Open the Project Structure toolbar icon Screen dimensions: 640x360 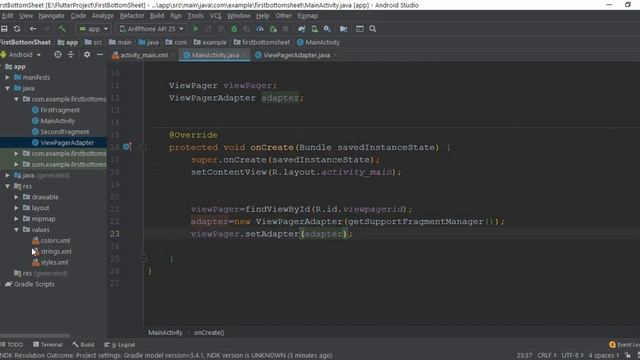pos(360,29)
